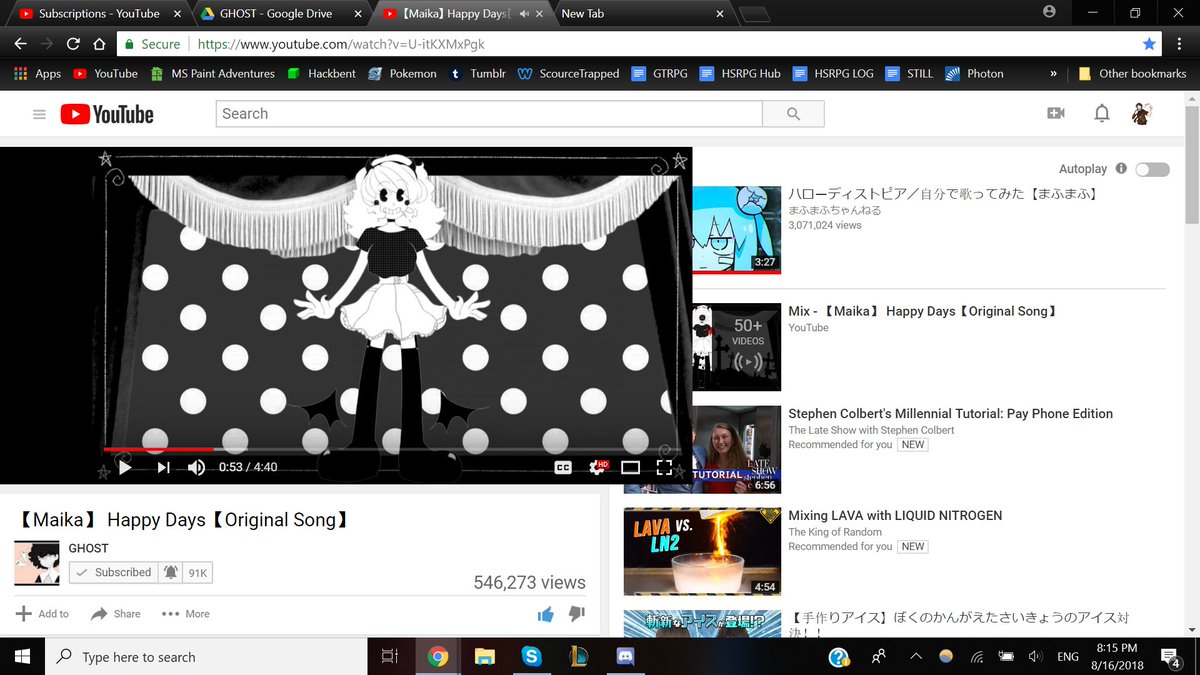This screenshot has height=675, width=1200.
Task: Click Add to under the video
Action: coord(42,613)
